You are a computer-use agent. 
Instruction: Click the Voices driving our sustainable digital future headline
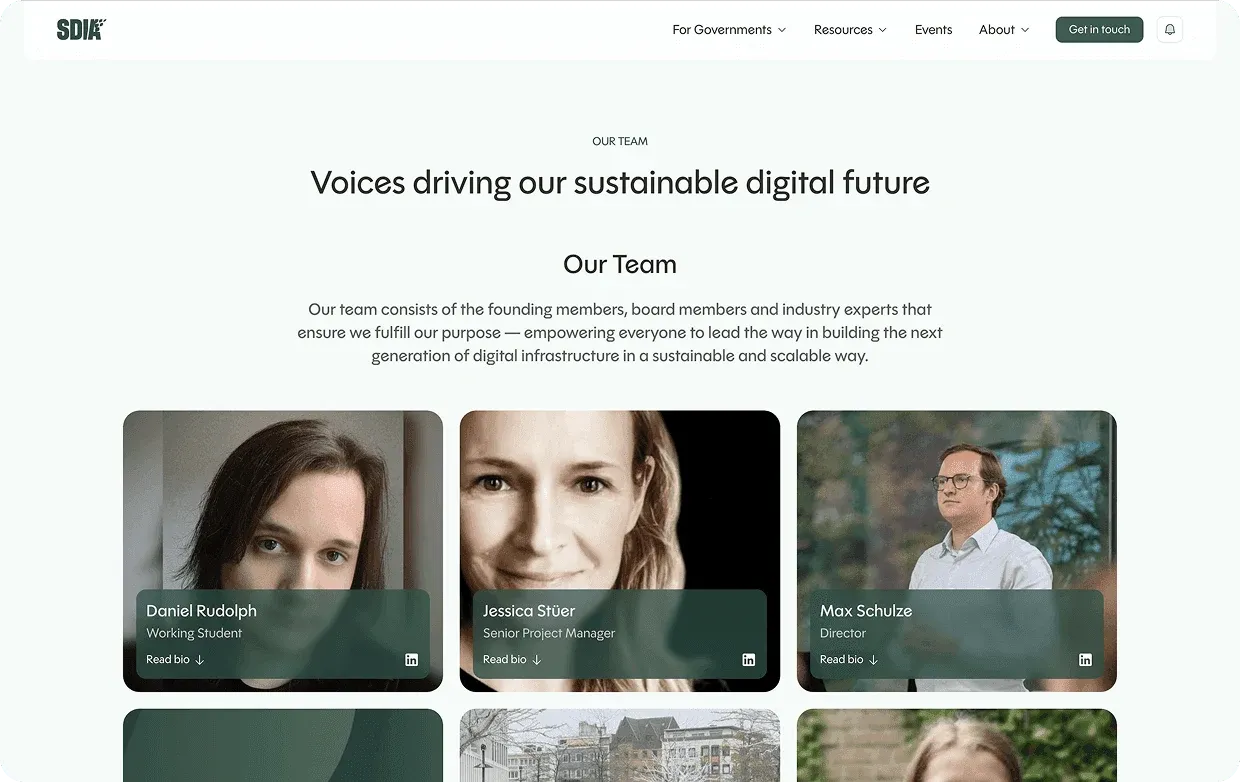coord(620,183)
